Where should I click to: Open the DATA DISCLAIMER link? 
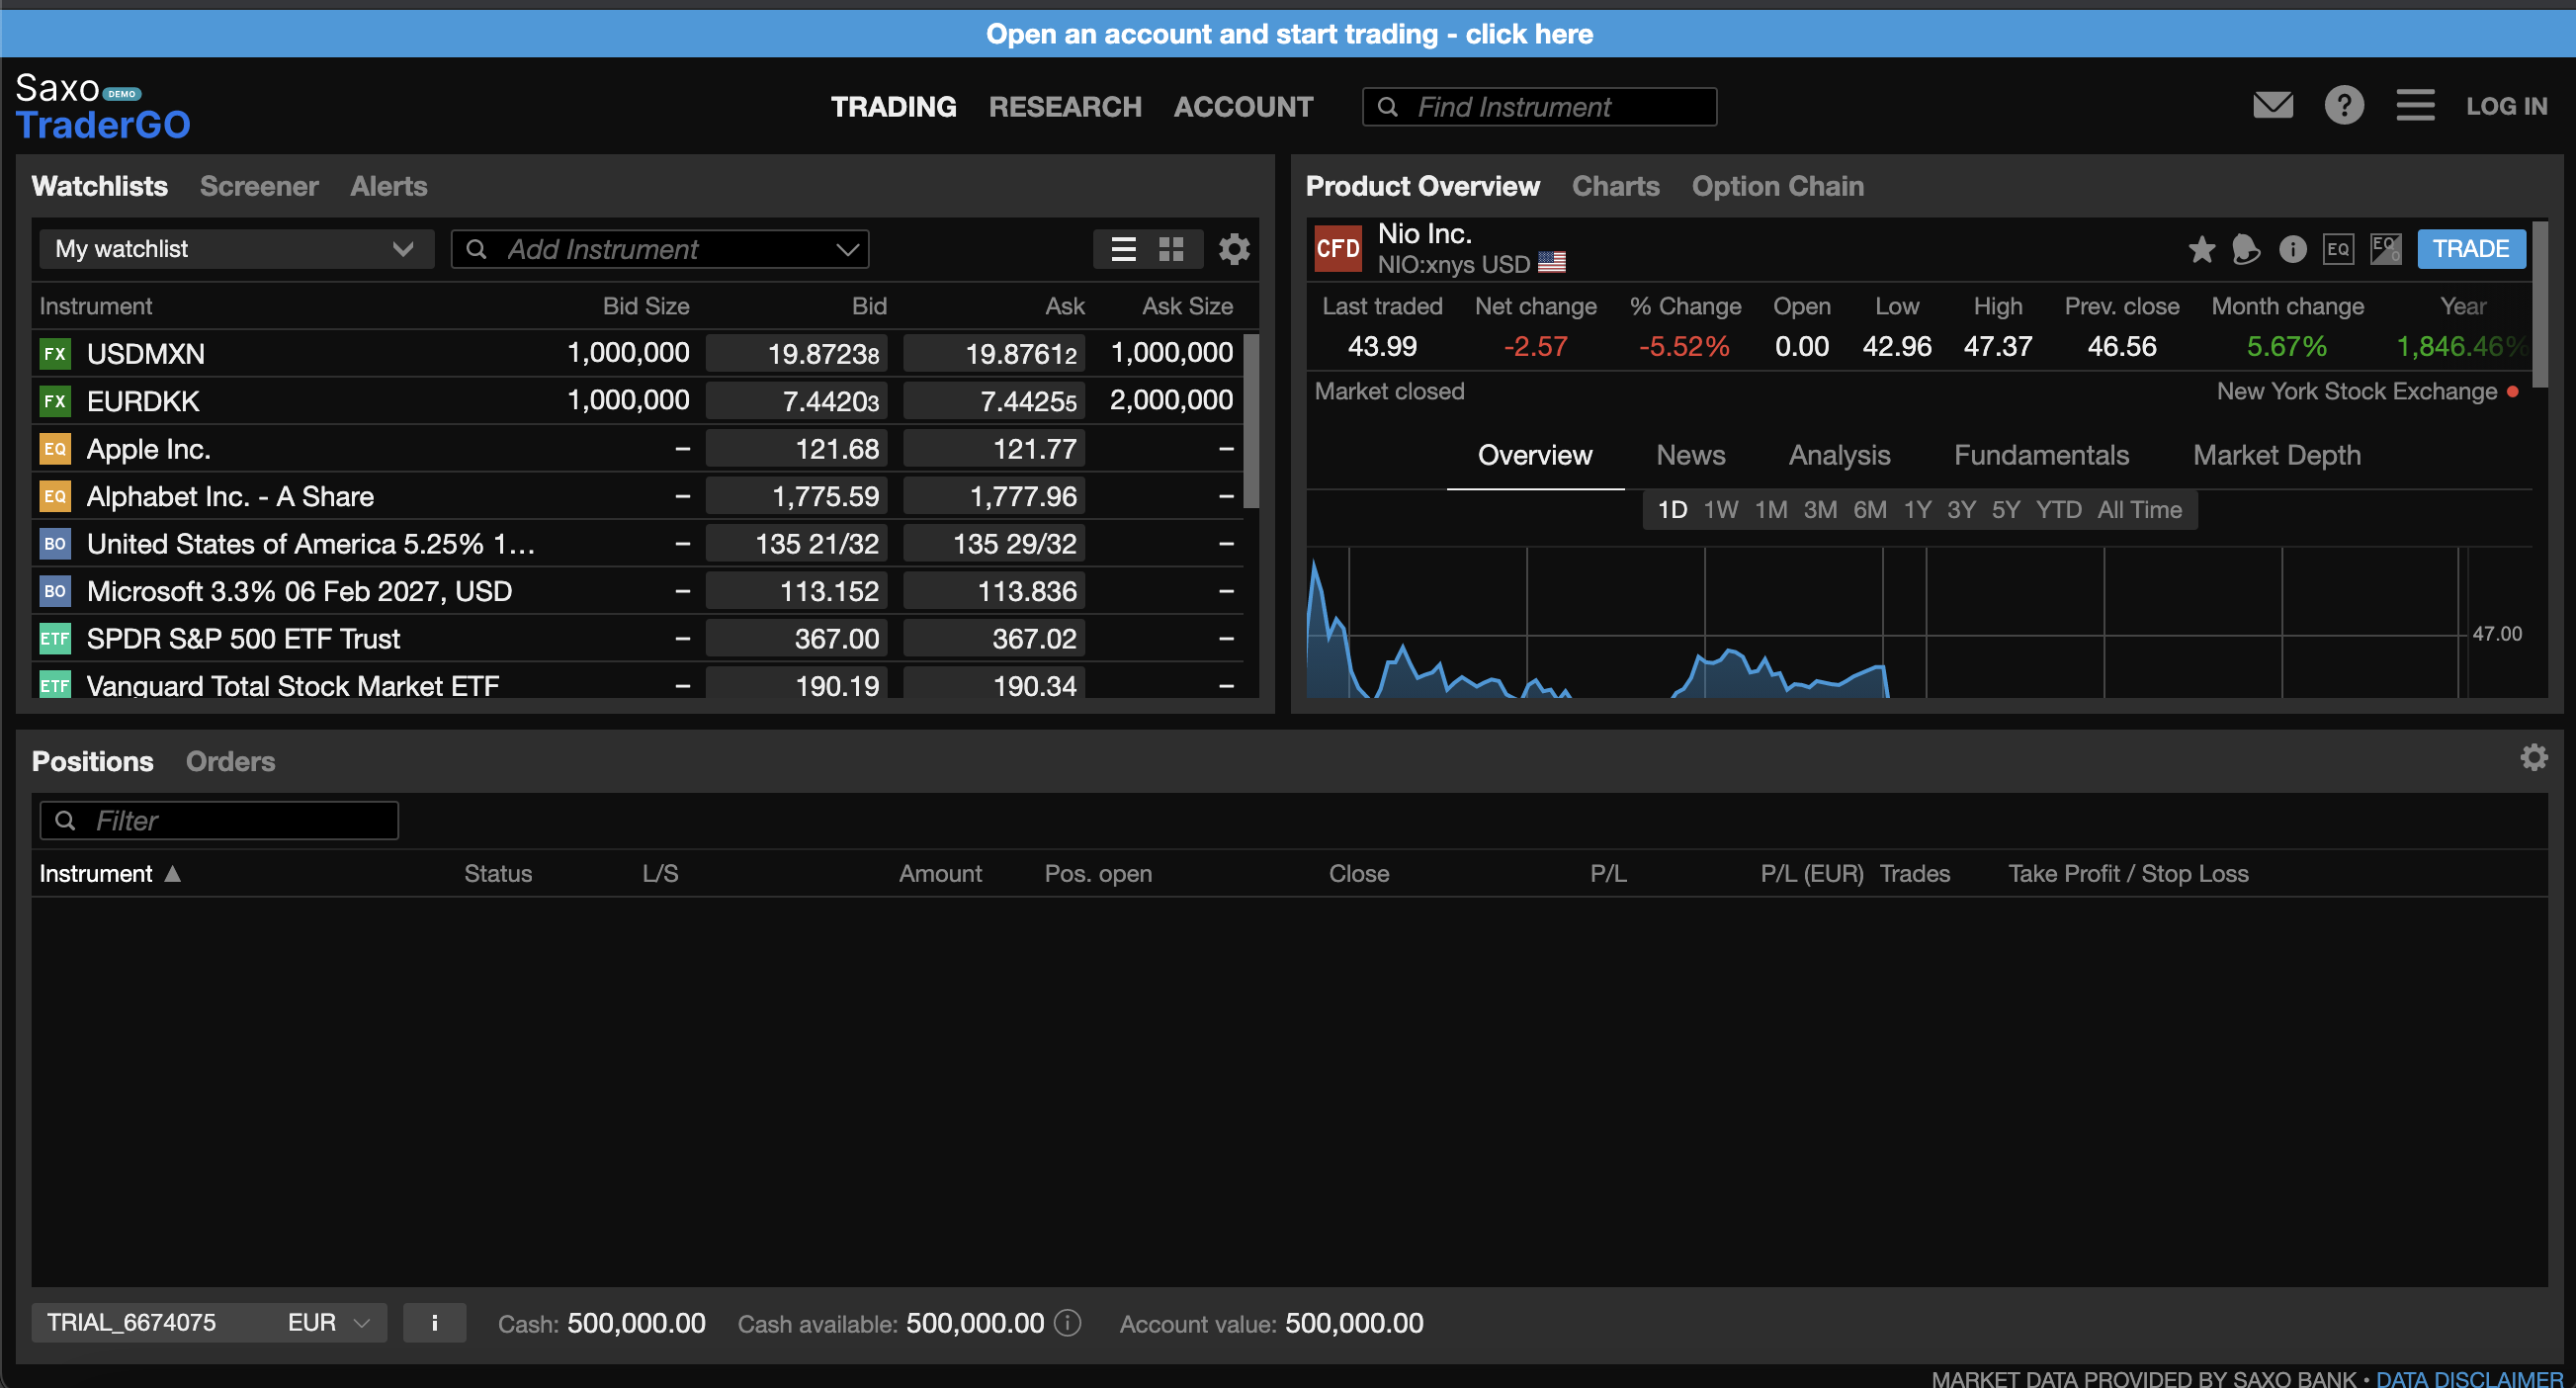tap(2468, 1378)
